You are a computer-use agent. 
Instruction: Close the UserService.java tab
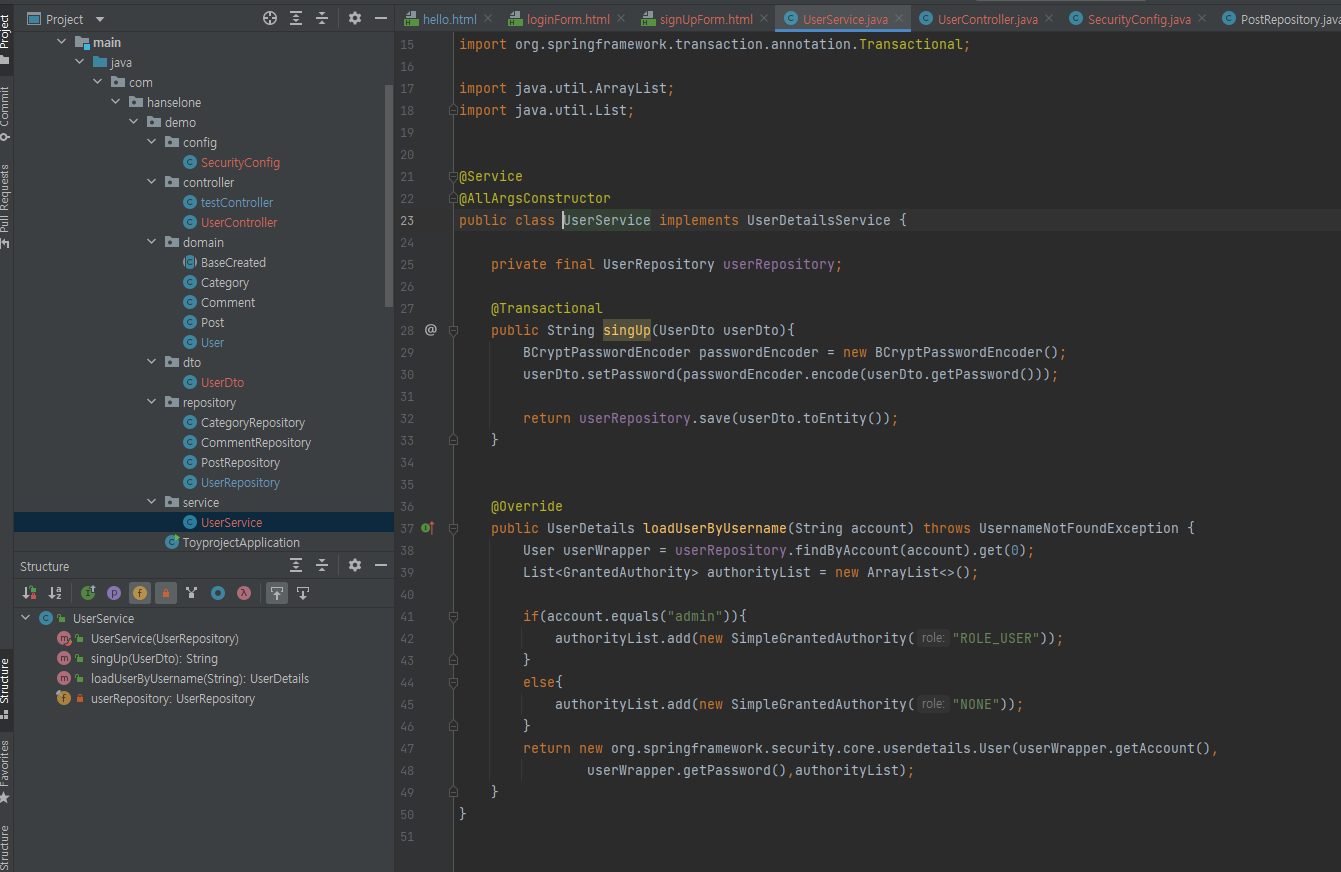click(898, 19)
